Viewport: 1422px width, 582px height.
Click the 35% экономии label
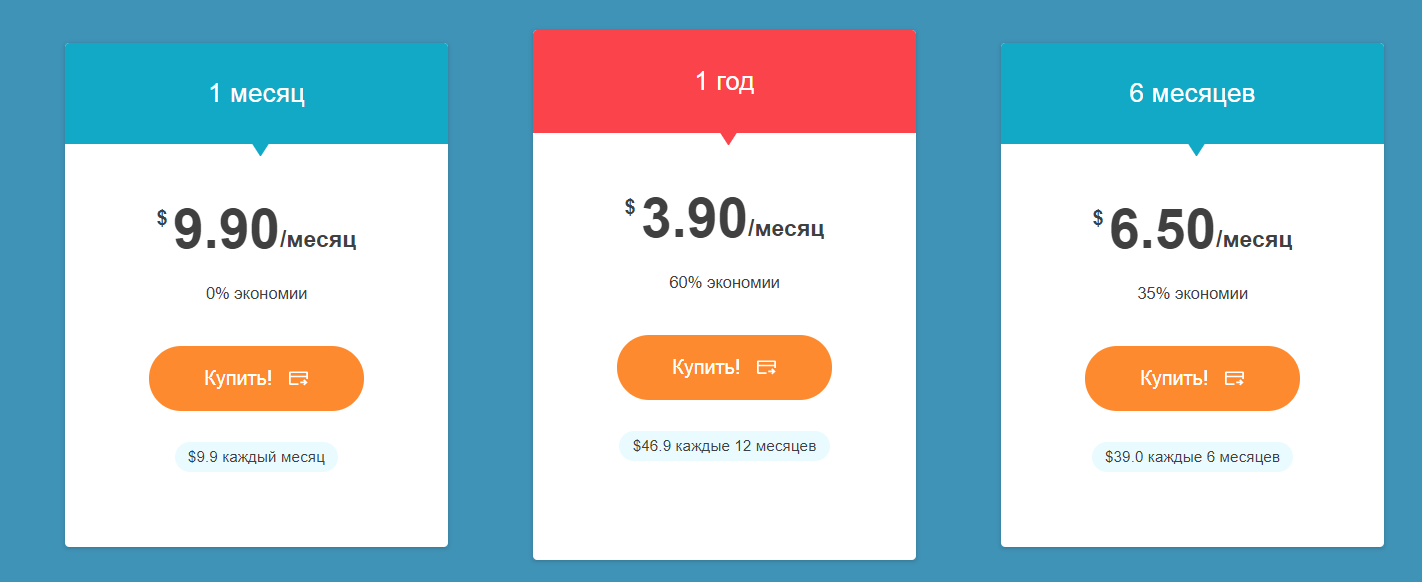point(1192,294)
